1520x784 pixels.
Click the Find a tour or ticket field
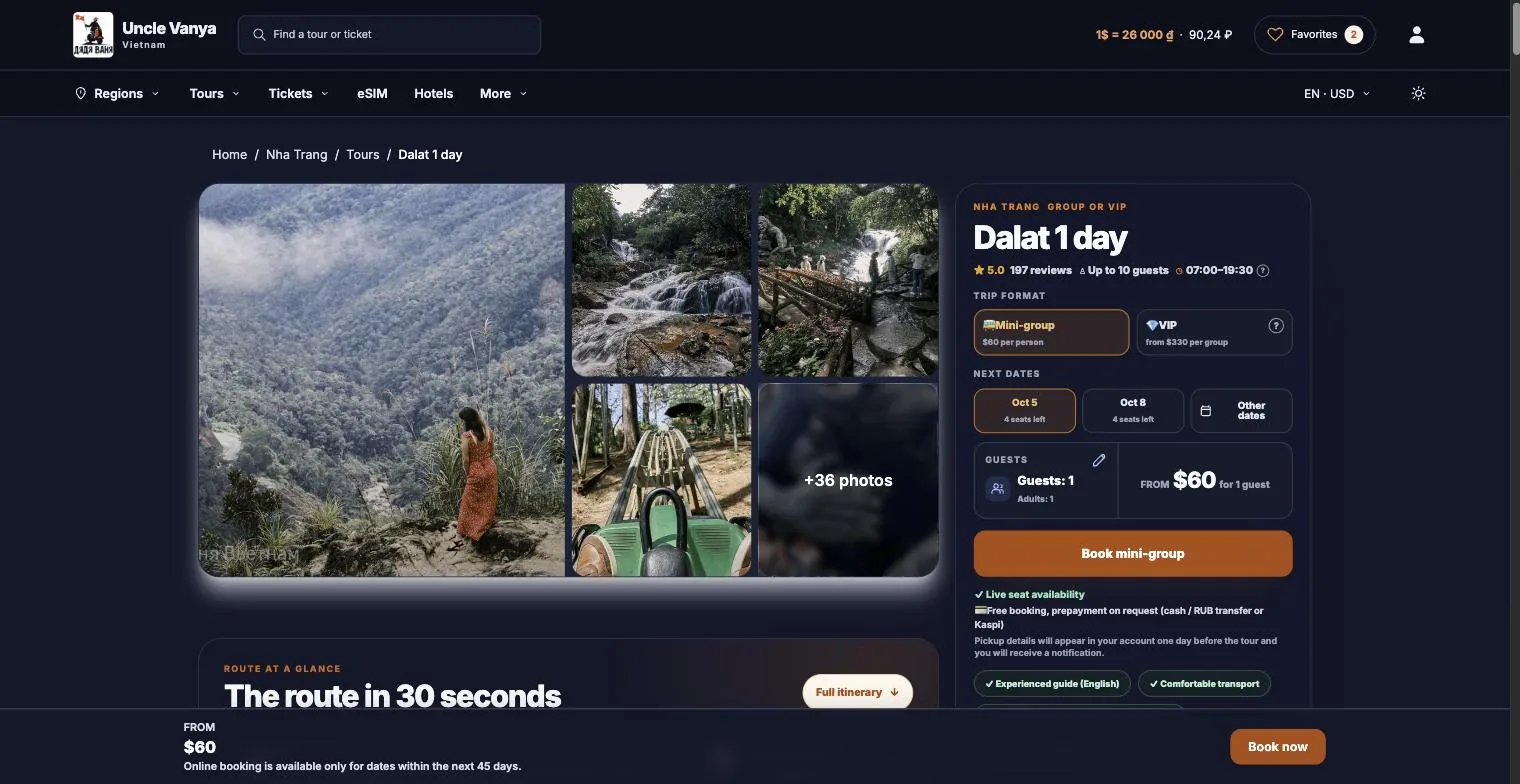click(389, 35)
